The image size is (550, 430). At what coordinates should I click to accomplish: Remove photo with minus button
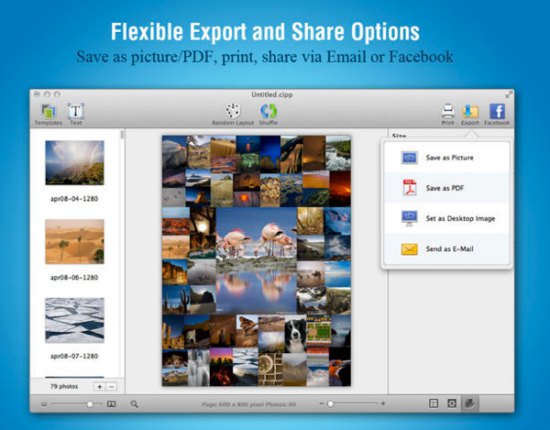pos(111,387)
